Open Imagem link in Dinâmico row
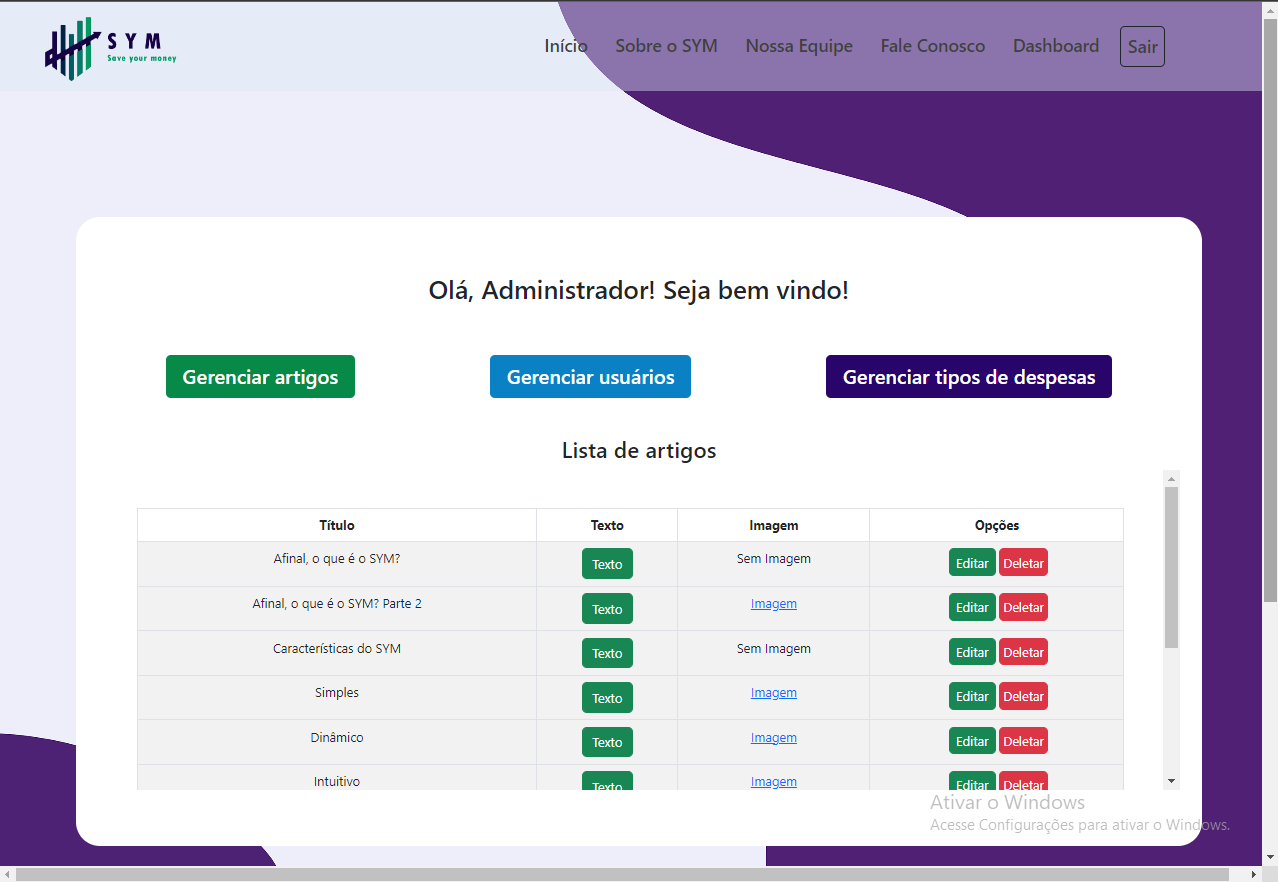 (774, 738)
